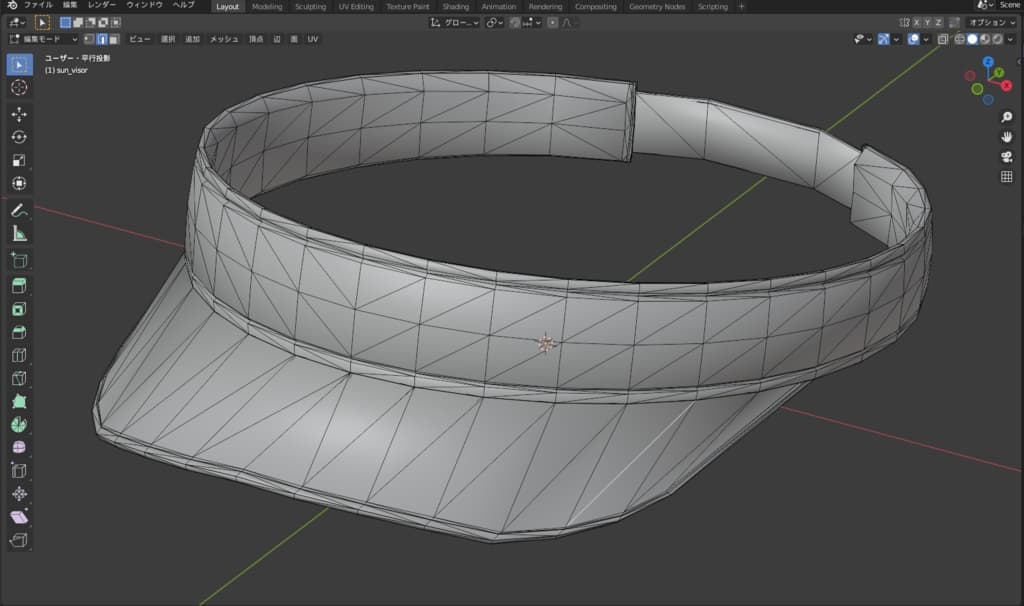The image size is (1024, 606).
Task: Open the メッシュ menu
Action: click(x=223, y=39)
